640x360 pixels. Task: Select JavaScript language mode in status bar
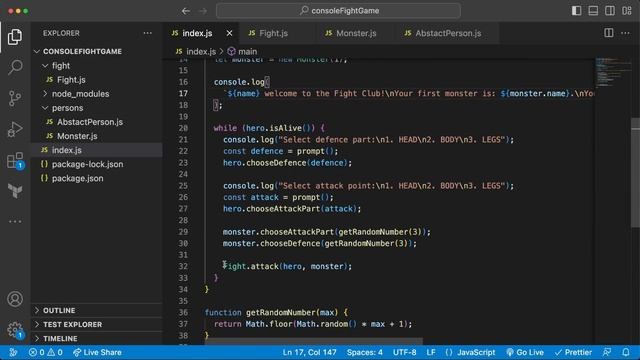(470, 352)
